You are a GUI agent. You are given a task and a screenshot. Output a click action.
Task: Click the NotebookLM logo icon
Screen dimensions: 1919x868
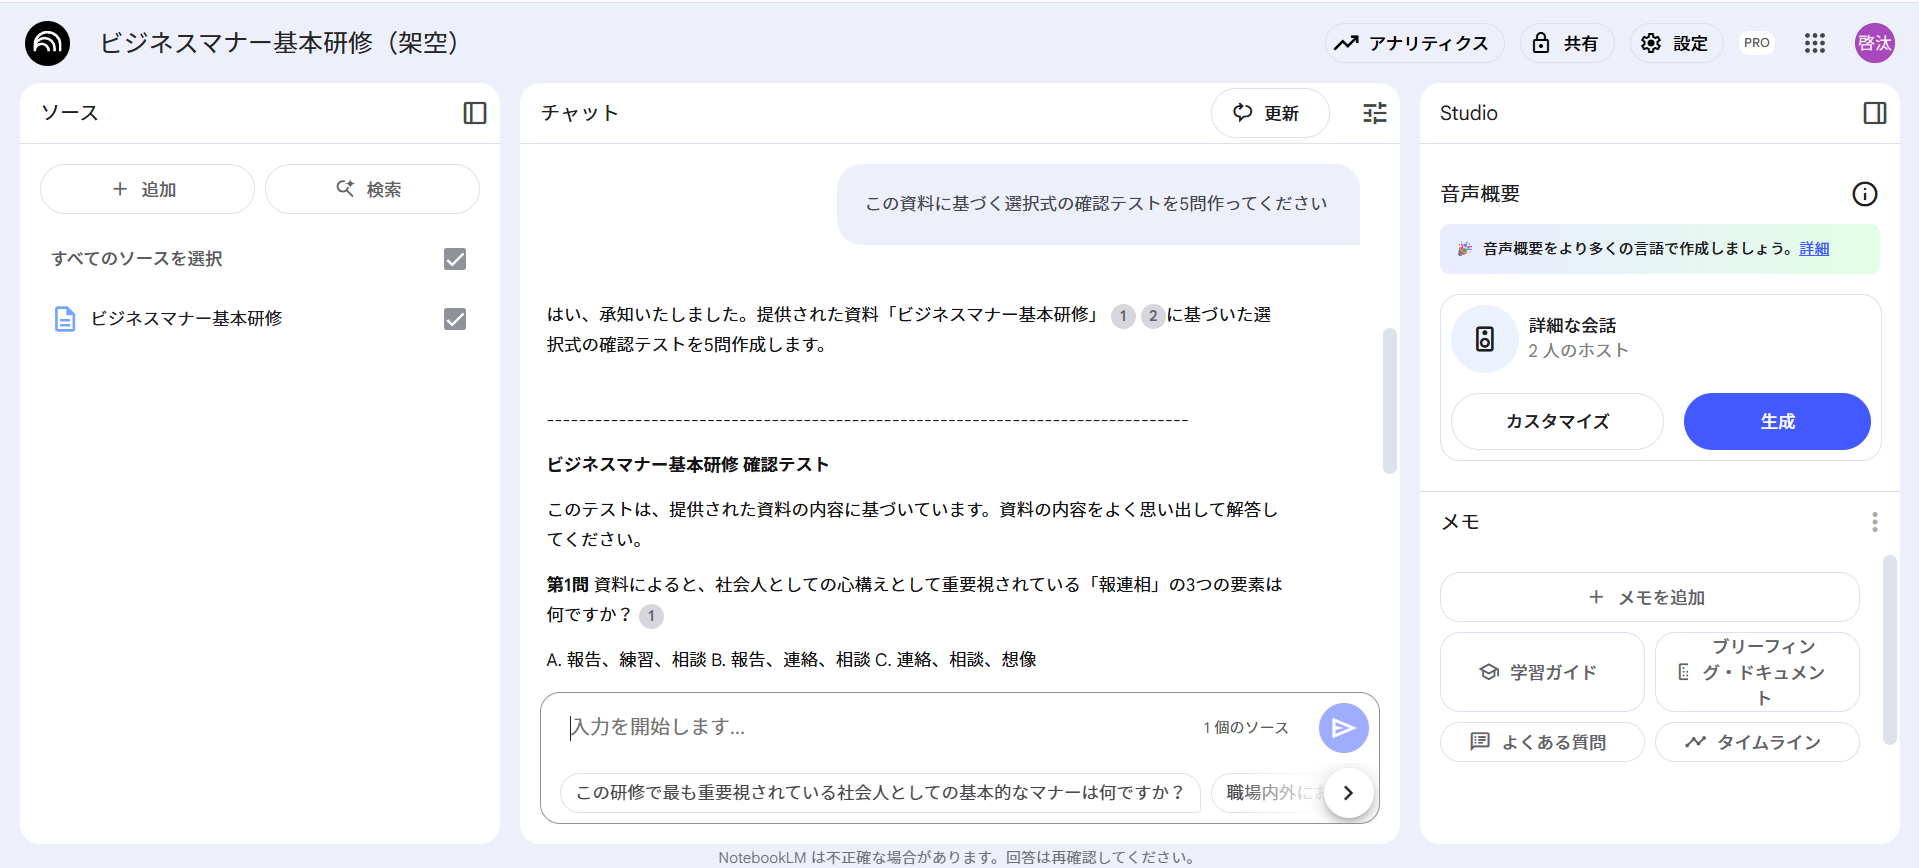(47, 43)
